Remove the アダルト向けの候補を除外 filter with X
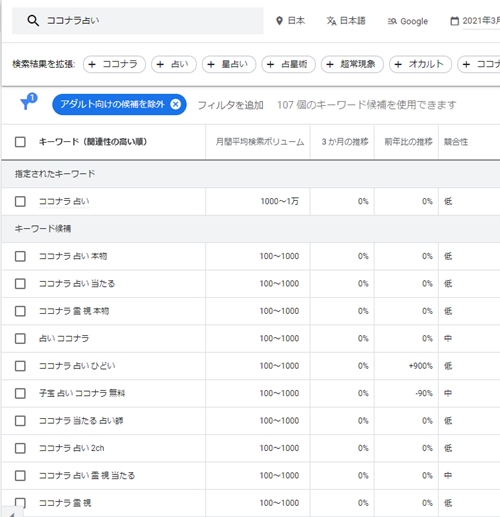This screenshot has width=500, height=517. tap(175, 104)
